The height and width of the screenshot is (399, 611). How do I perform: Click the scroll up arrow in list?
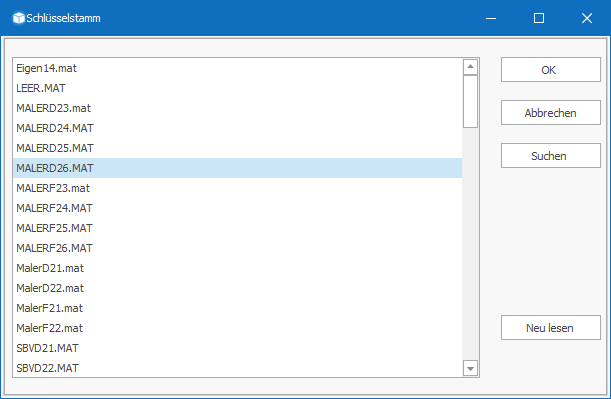click(470, 67)
